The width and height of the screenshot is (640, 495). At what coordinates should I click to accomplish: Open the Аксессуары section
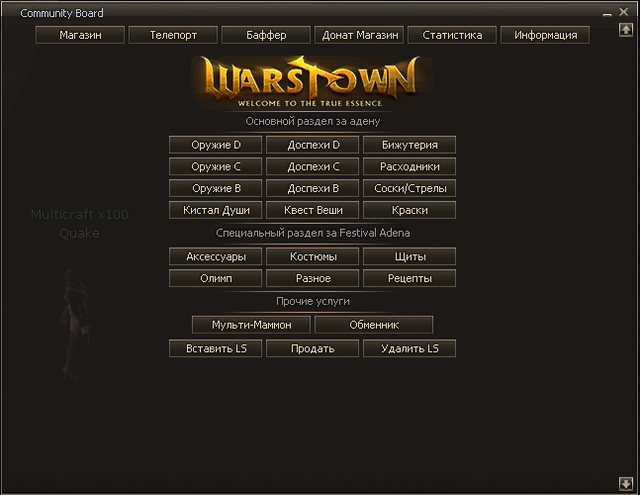point(216,256)
